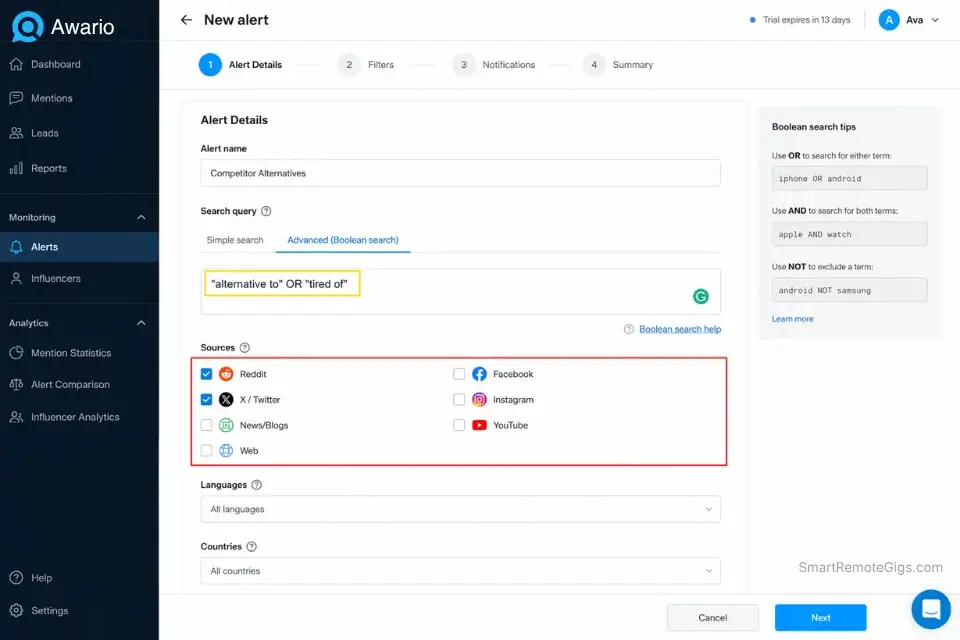This screenshot has height=640, width=960.
Task: Click the Grammarly icon in search query box
Action: click(x=701, y=296)
